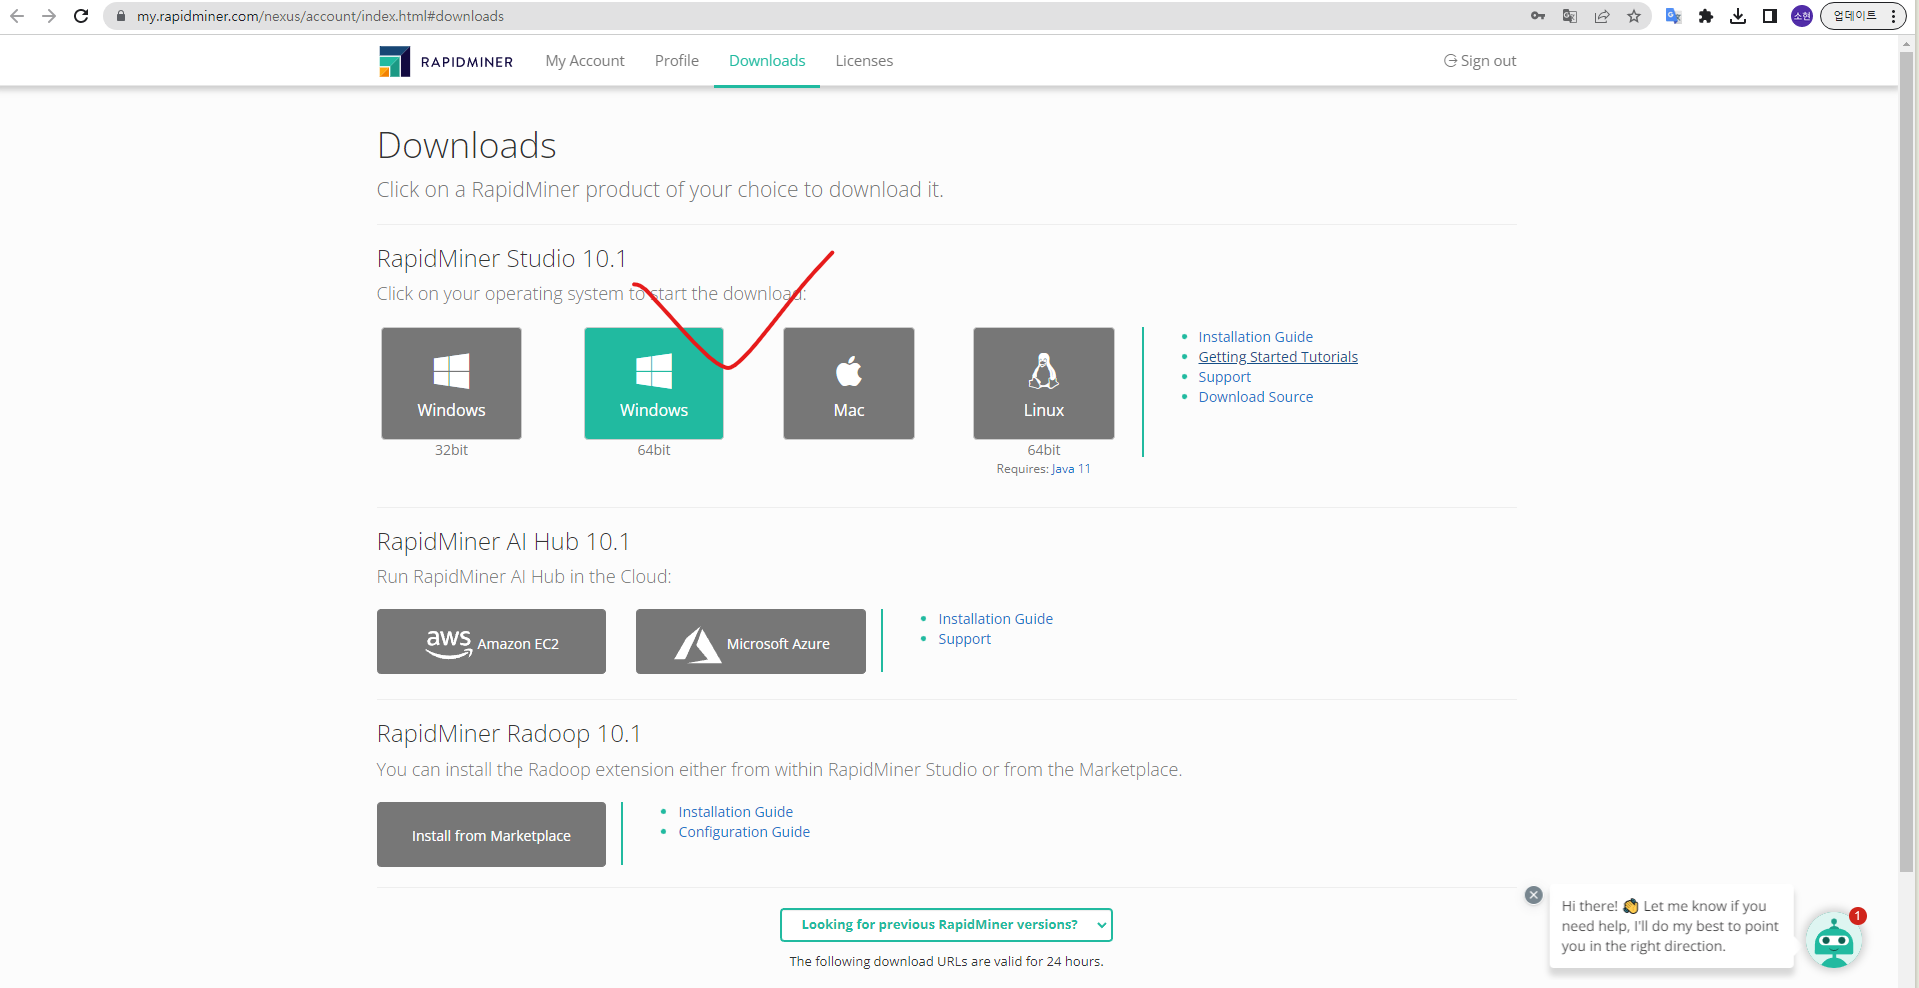Open Getting Started Tutorials link
This screenshot has height=988, width=1919.
click(x=1278, y=357)
